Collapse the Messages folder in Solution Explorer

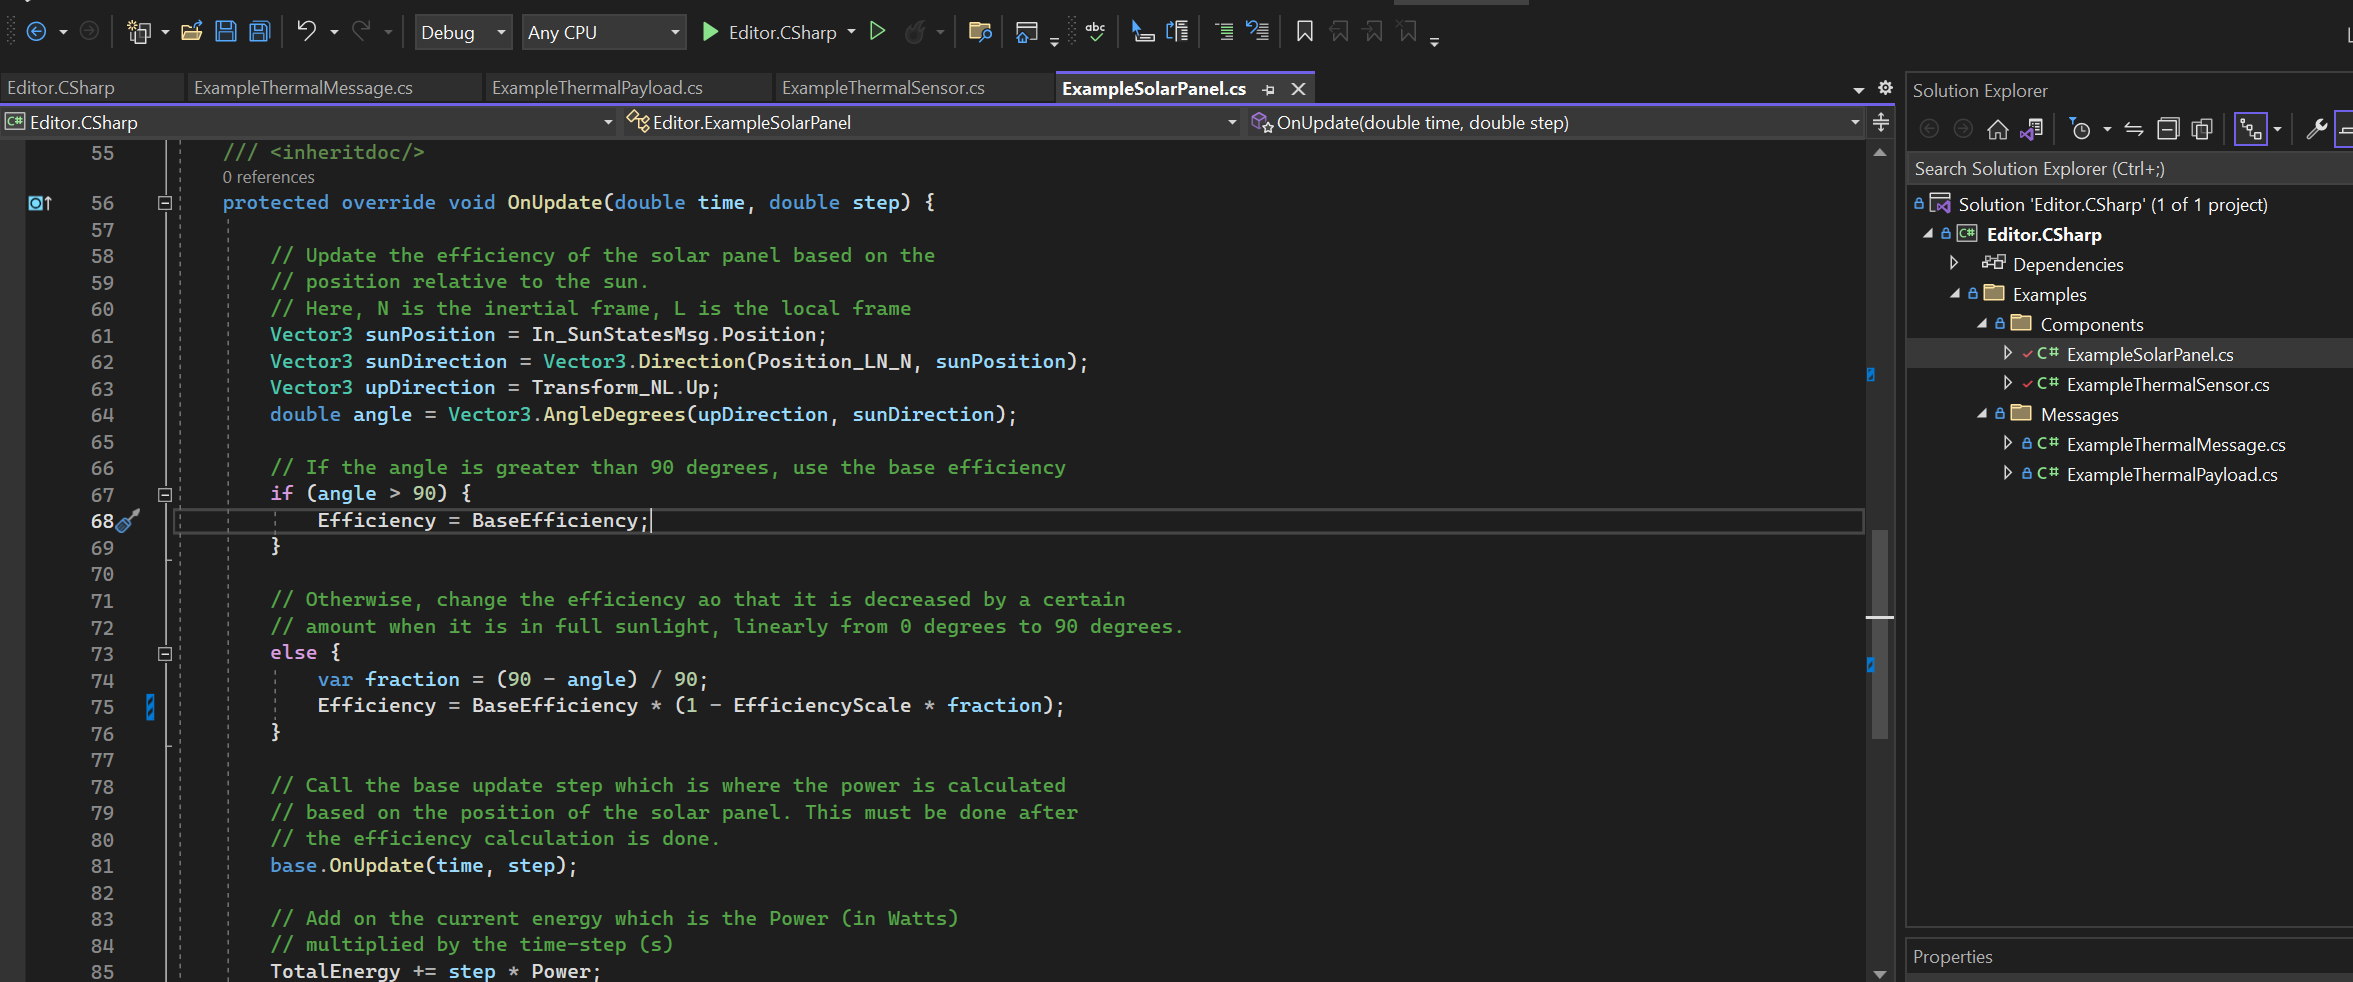(x=1982, y=414)
